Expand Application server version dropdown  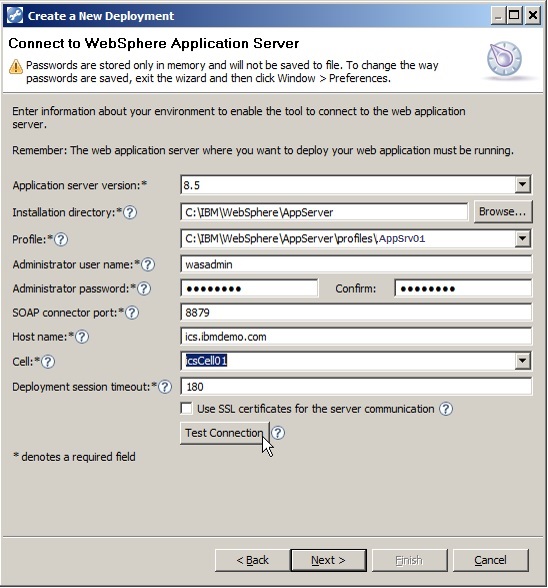click(522, 184)
